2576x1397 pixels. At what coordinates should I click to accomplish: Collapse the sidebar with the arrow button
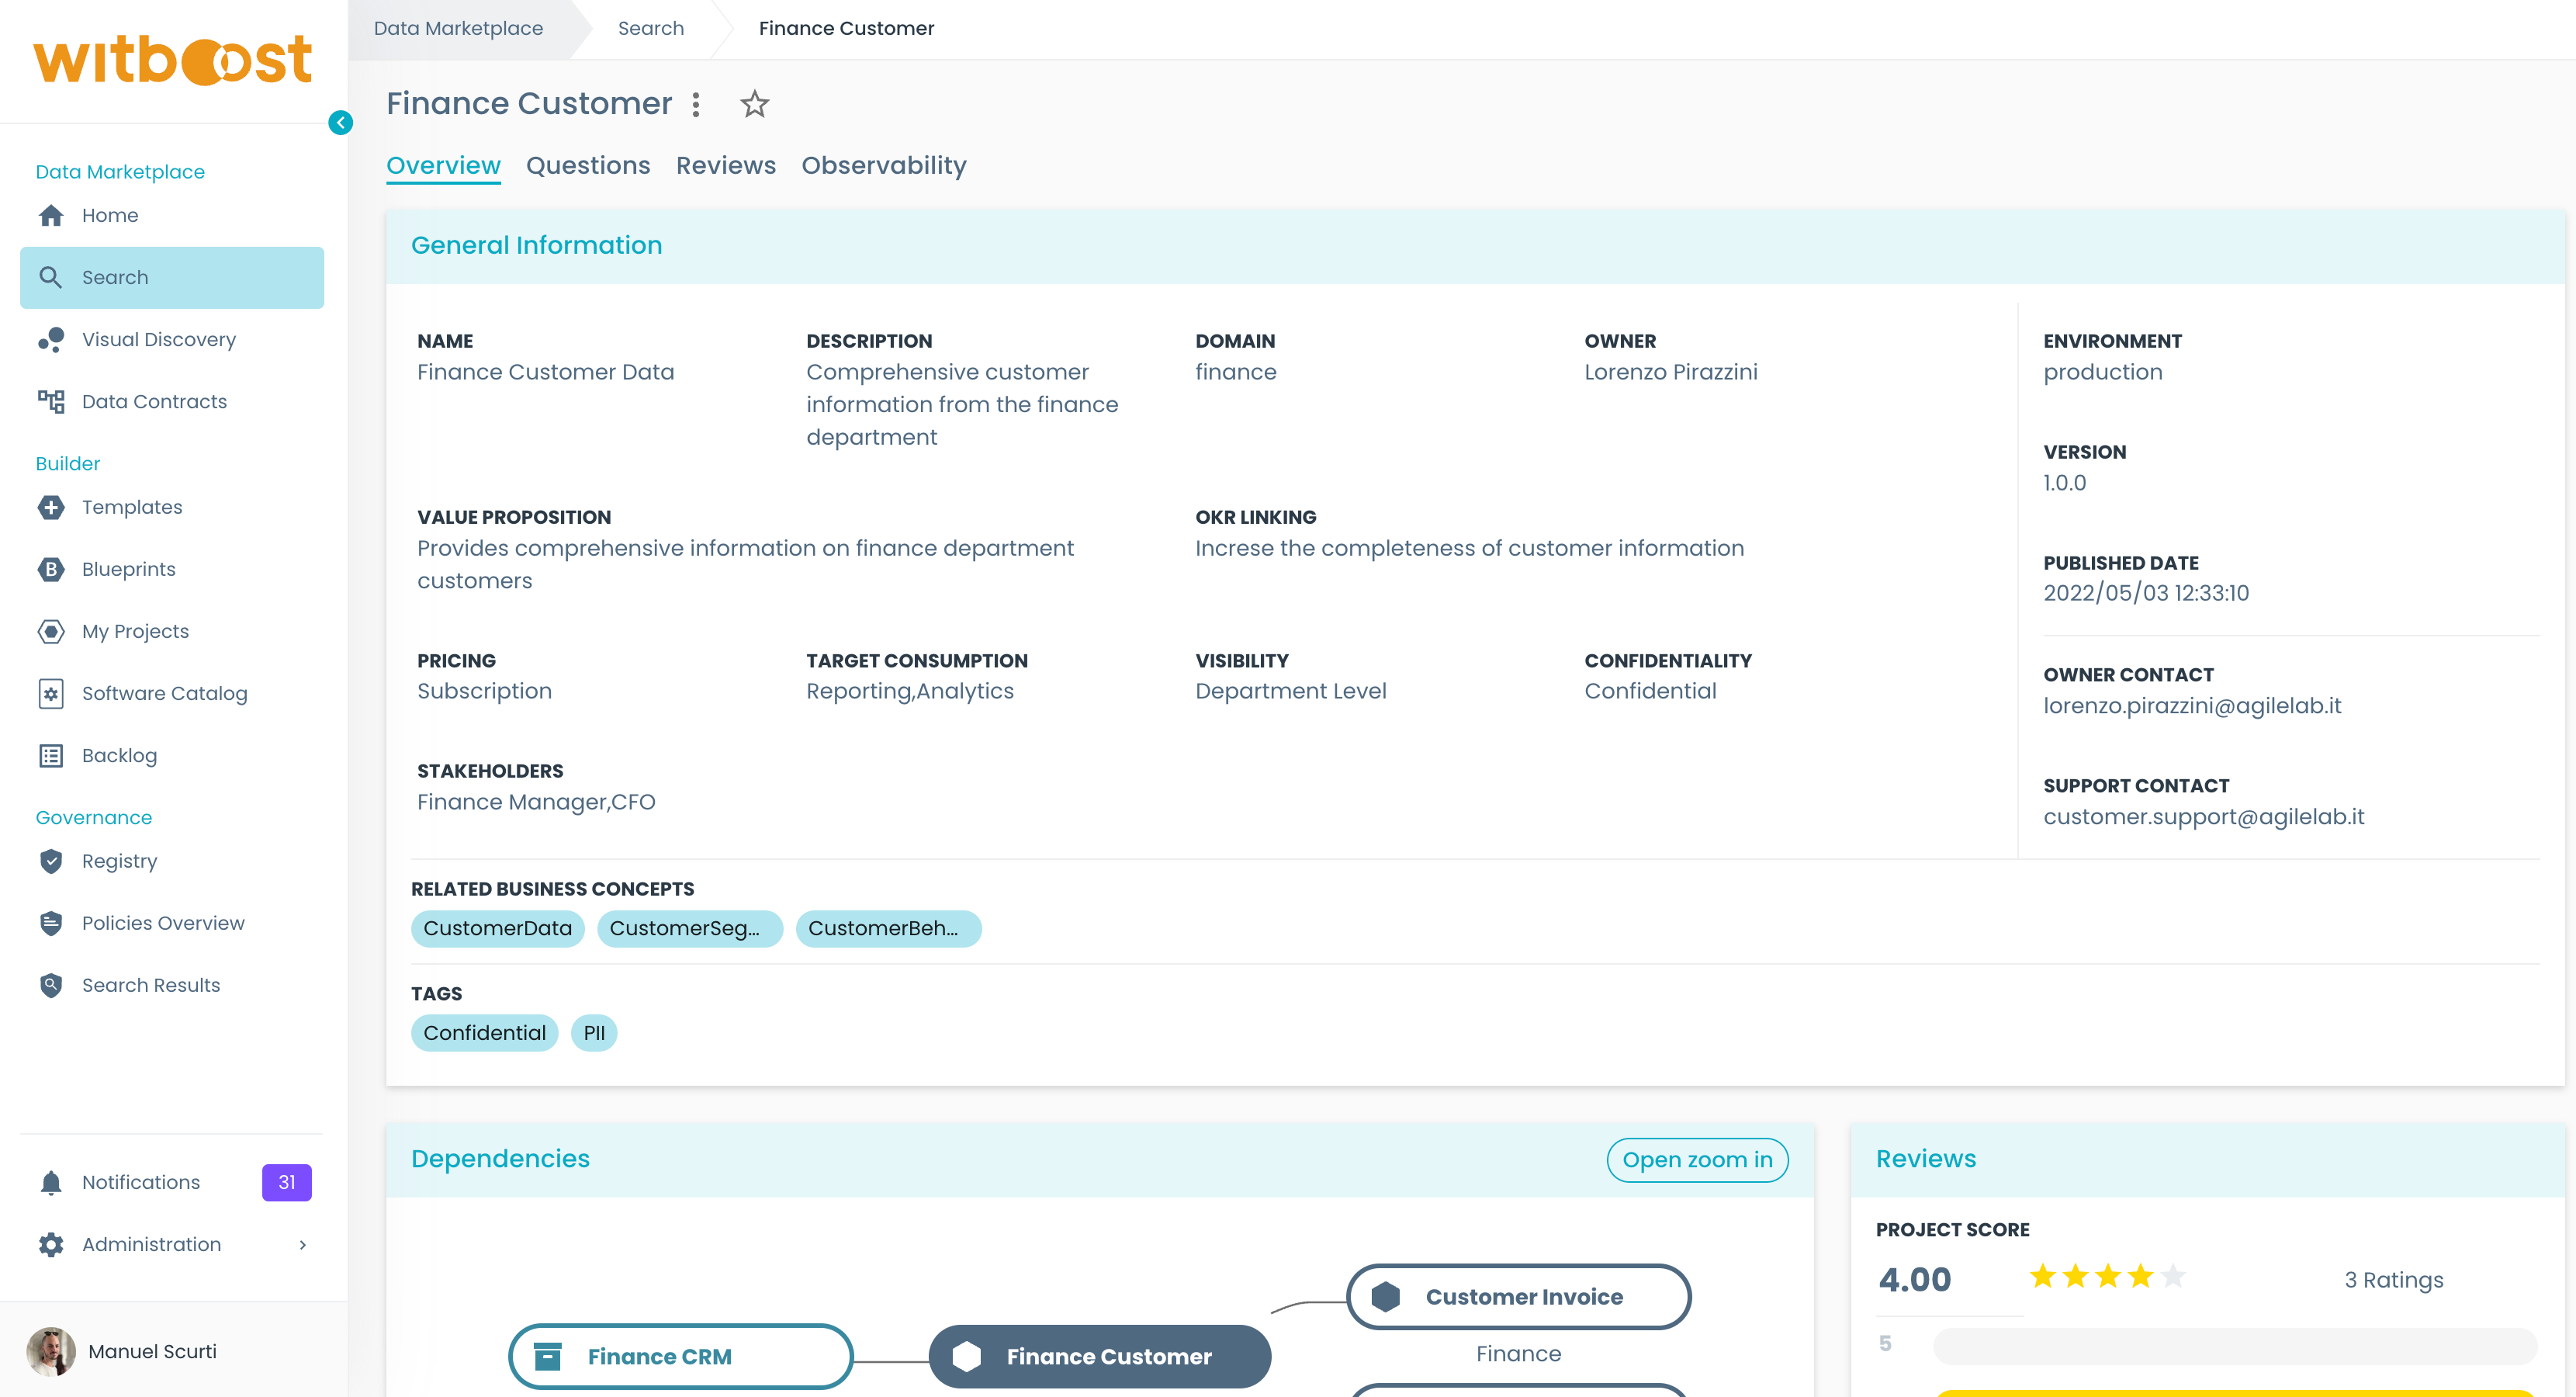tap(340, 123)
